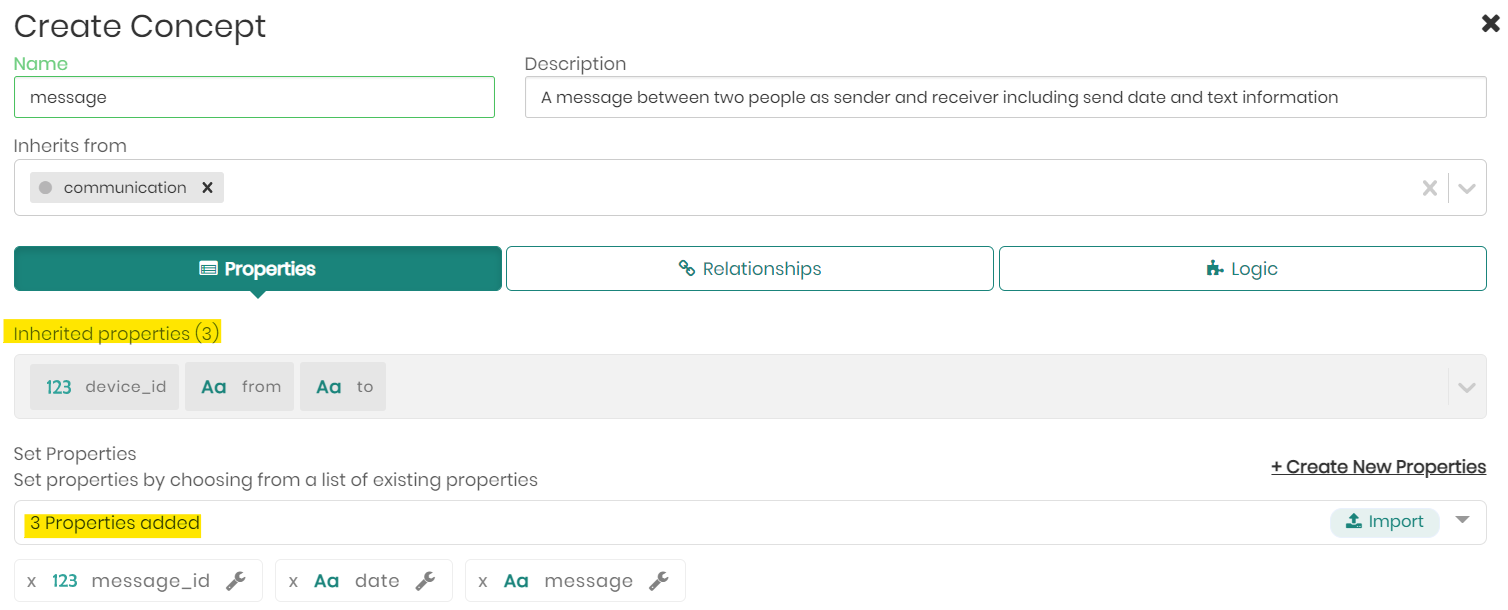Switch to the Logic tab
Viewport: 1508px width, 610px height.
coord(1242,269)
